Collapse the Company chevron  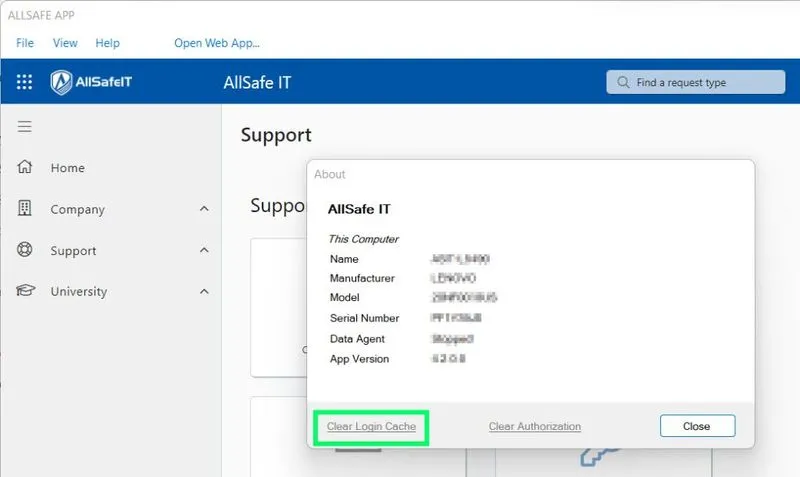click(x=204, y=209)
